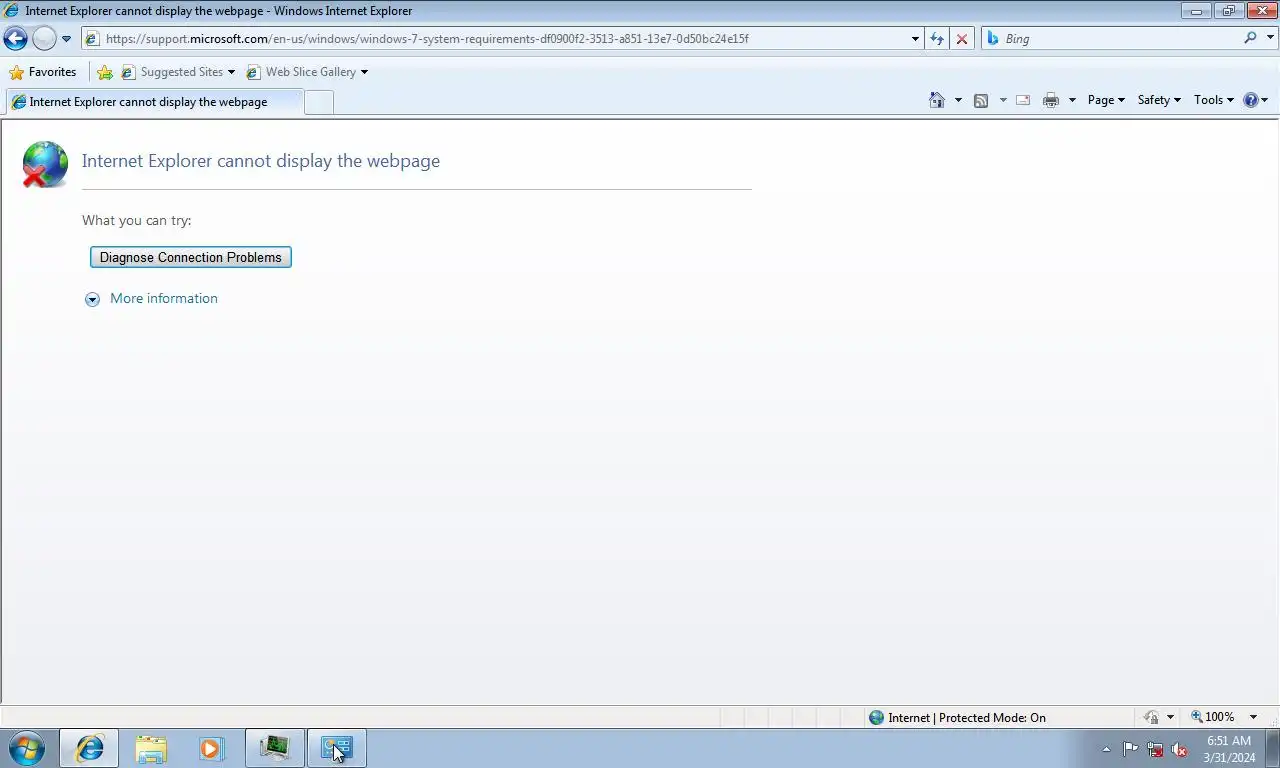Expand the address bar autocomplete dropdown arrow
Image resolution: width=1280 pixels, height=768 pixels.
pyautogui.click(x=915, y=39)
